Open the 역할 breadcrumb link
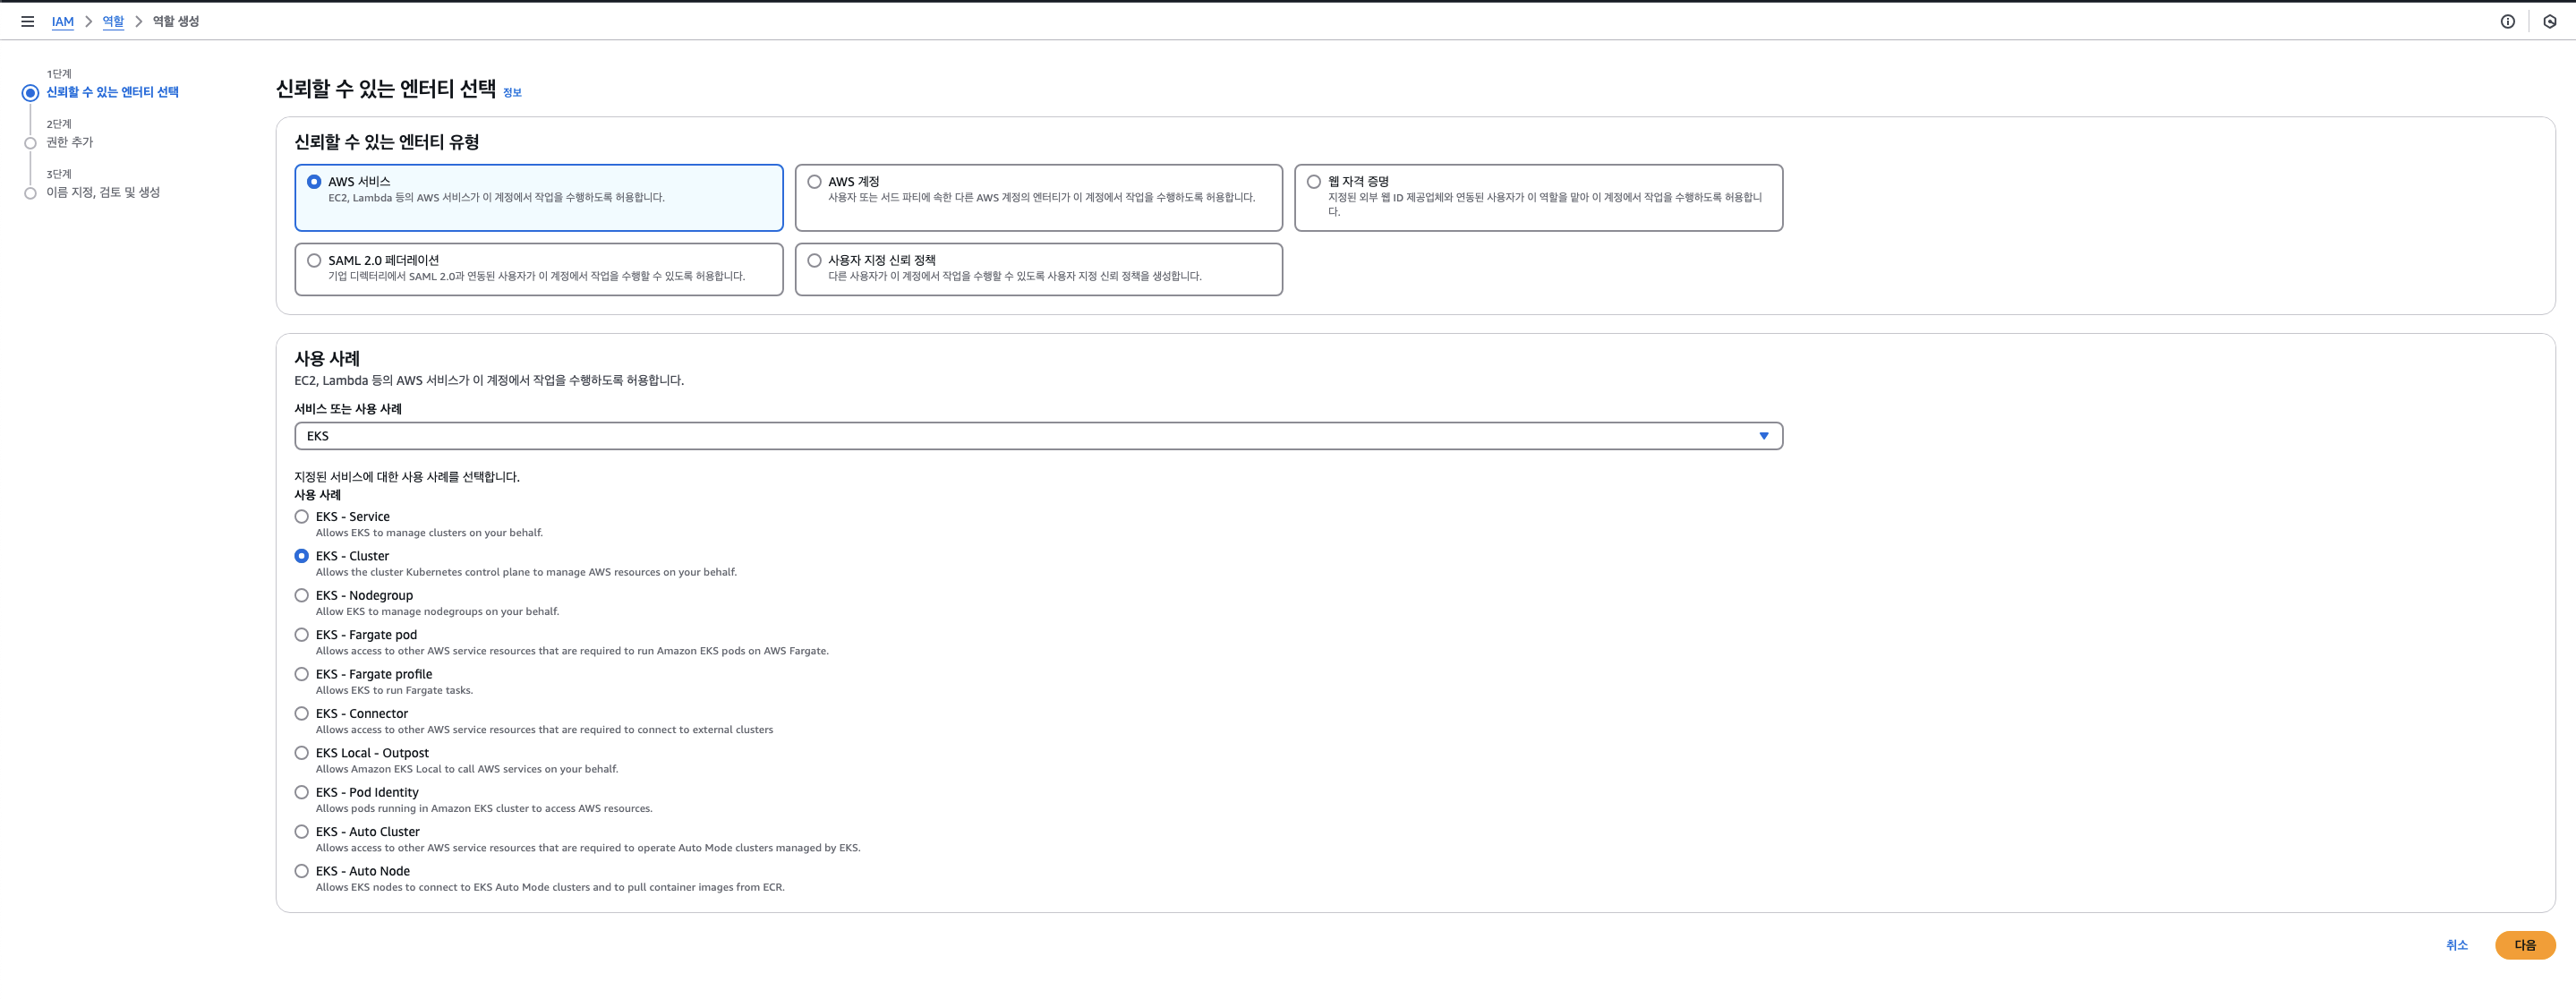Viewport: 2576px width, 999px height. 113,21
